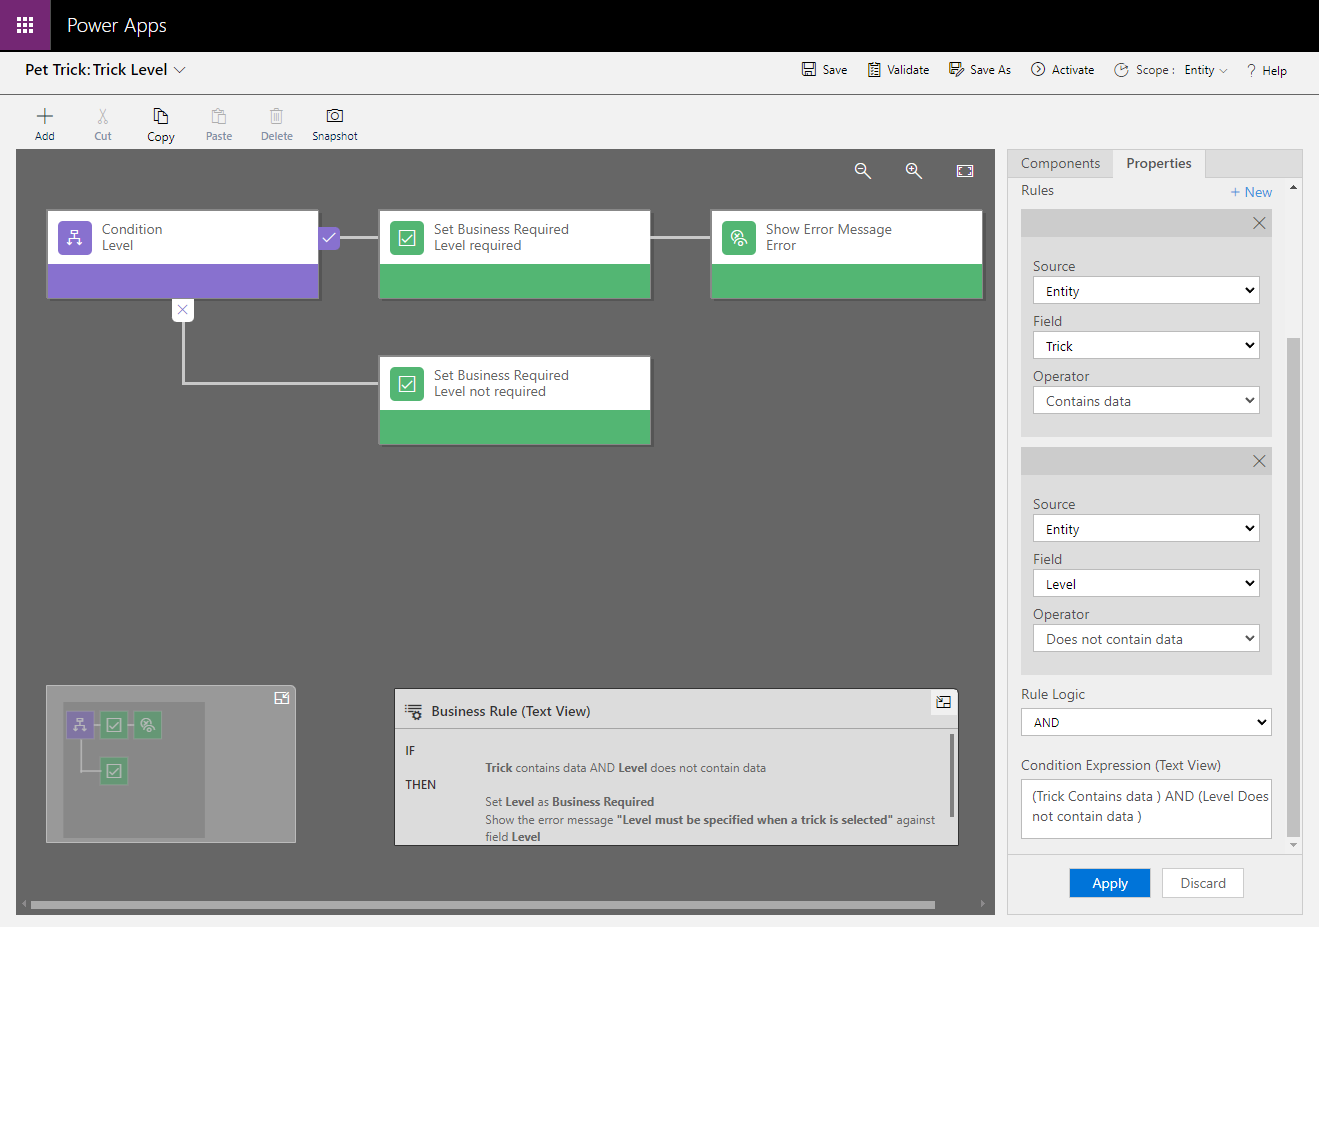
Task: Click the Cut scissors icon
Action: point(103,116)
